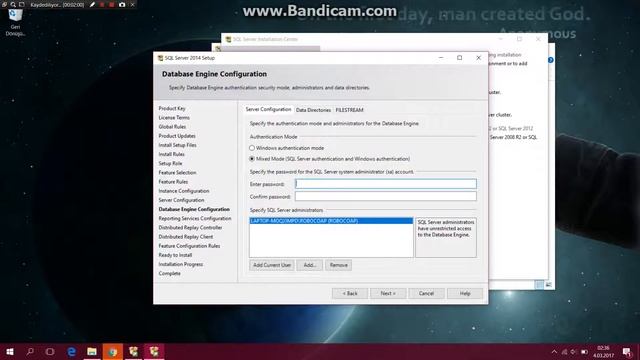Screen dimensions: 640x360
Task: Open taskbar clock and date
Action: coord(603,351)
